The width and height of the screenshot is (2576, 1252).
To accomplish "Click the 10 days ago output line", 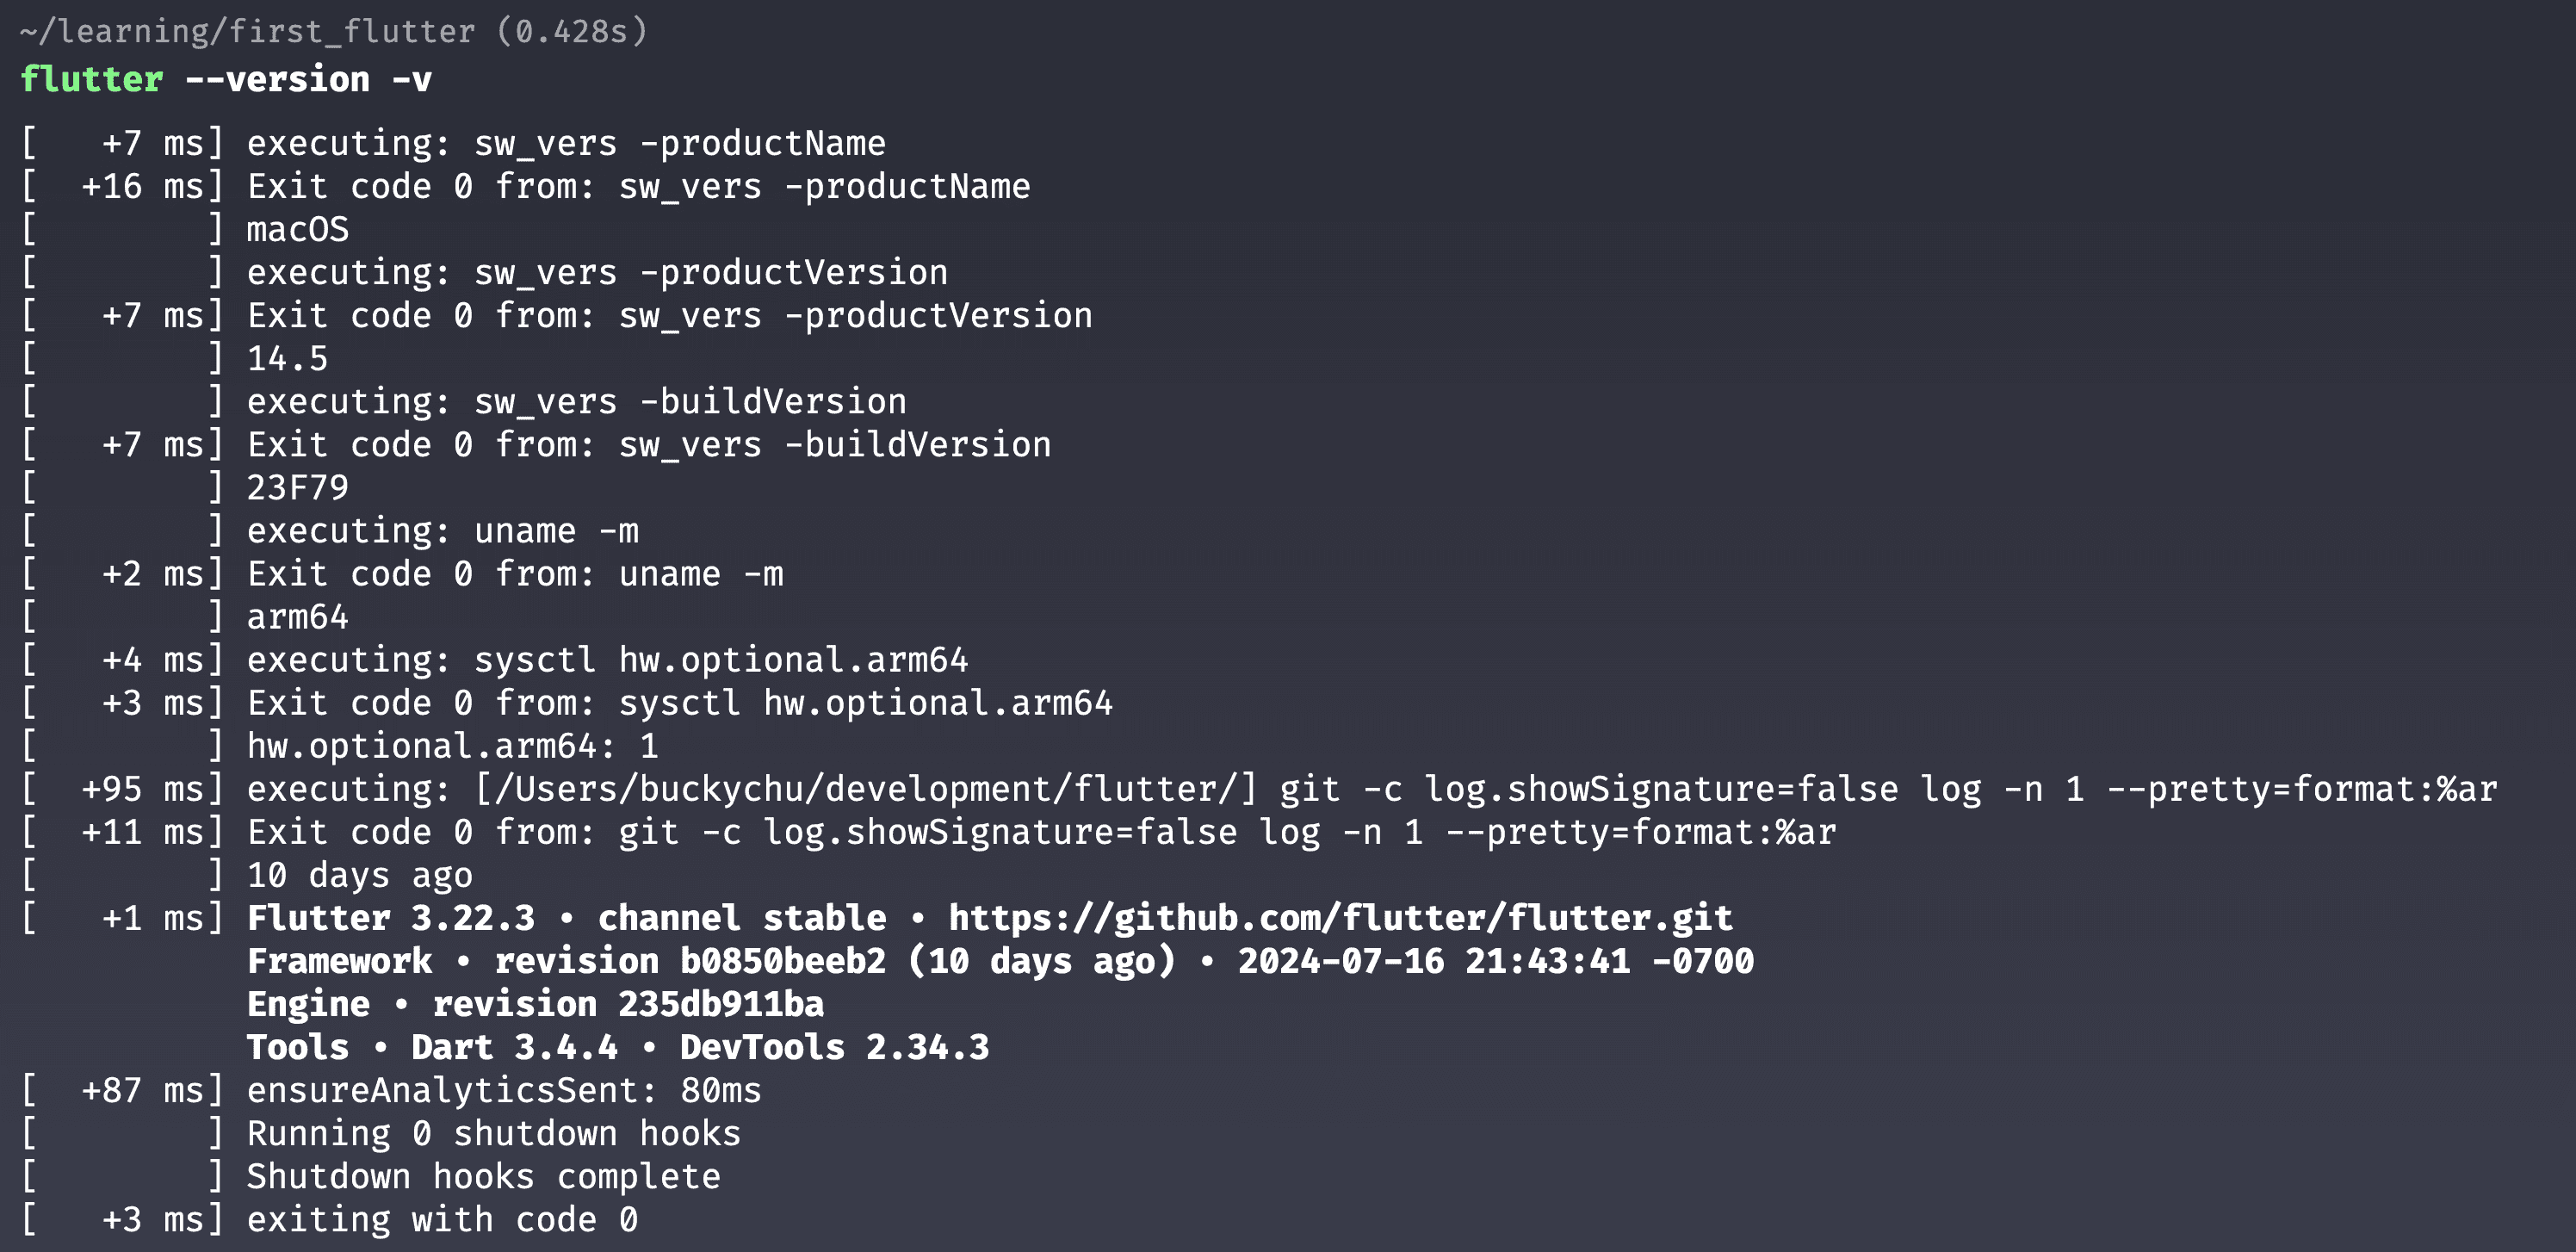I will (359, 875).
